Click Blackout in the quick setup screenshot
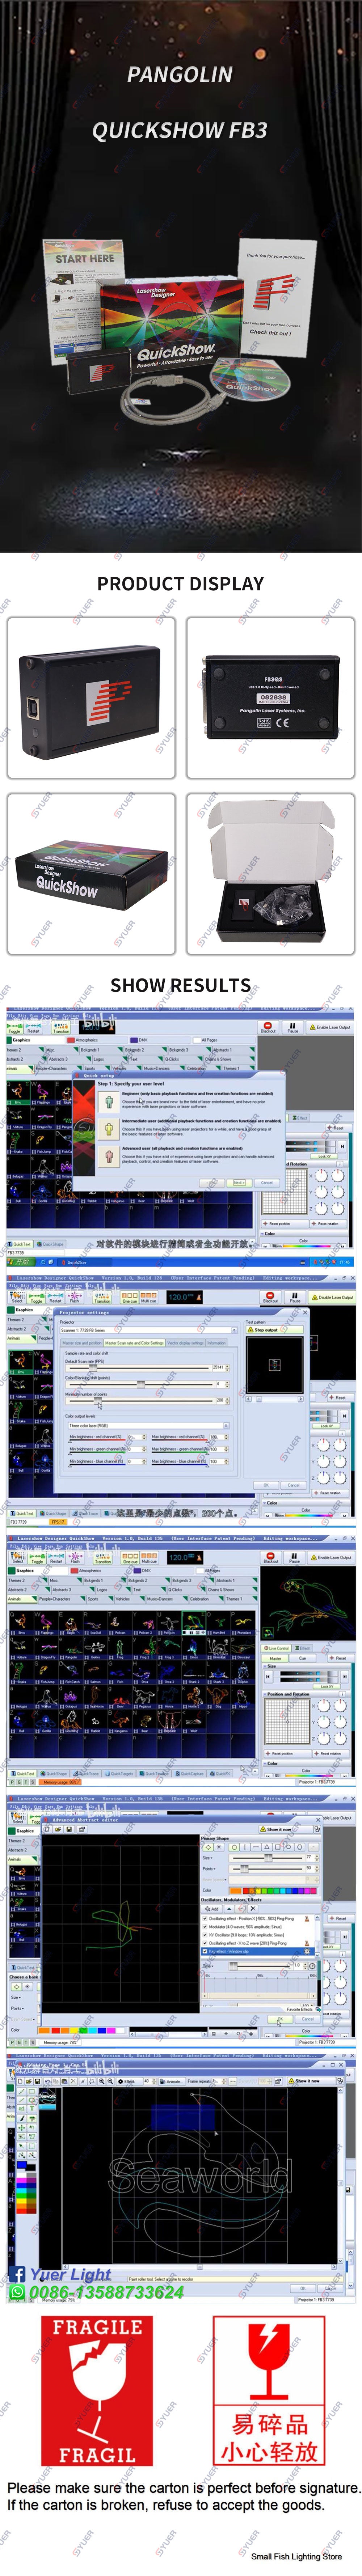The height and width of the screenshot is (2576, 362). [x=268, y=1027]
